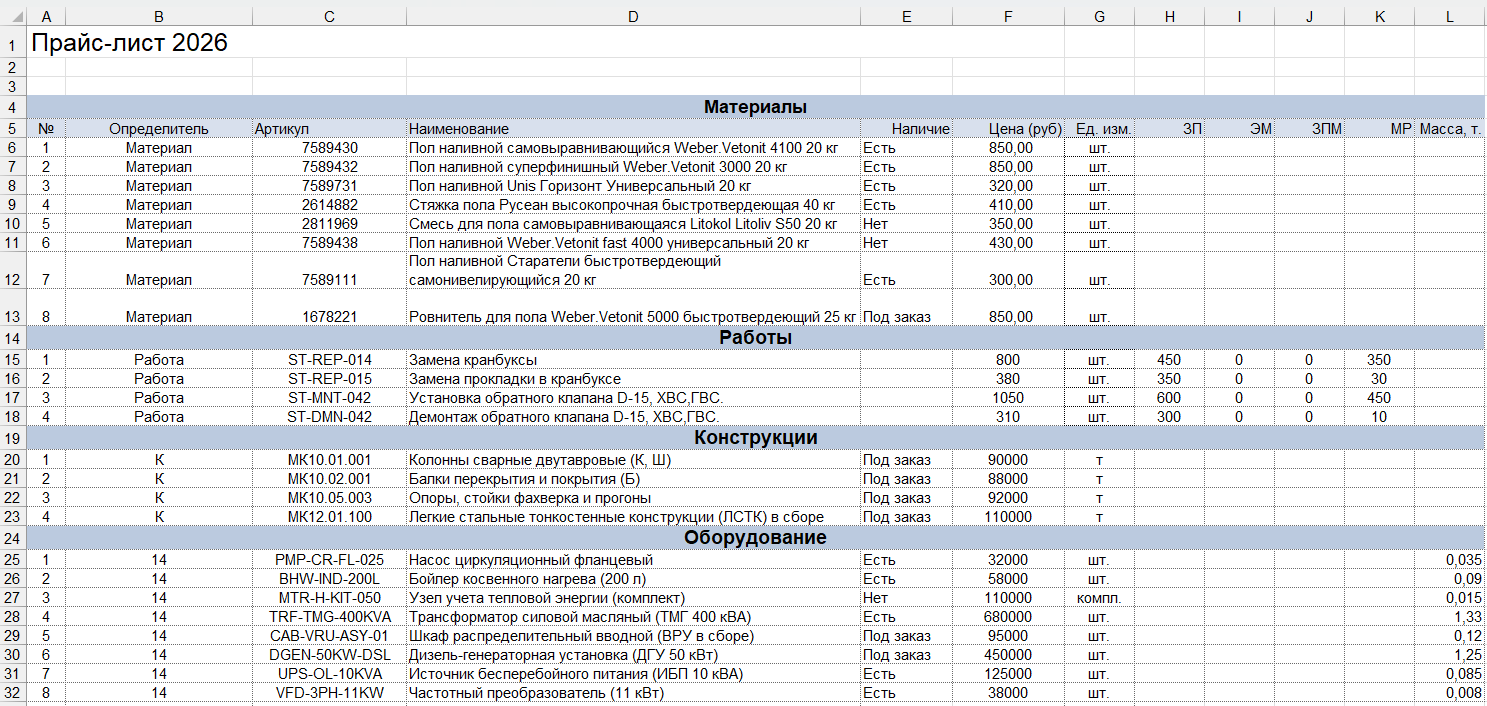Select cell with article 7589432

point(329,167)
